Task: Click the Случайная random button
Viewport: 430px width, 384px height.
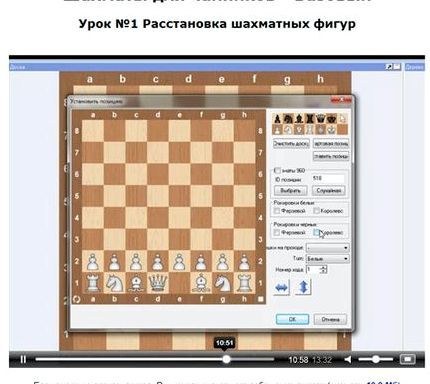Action: [329, 191]
